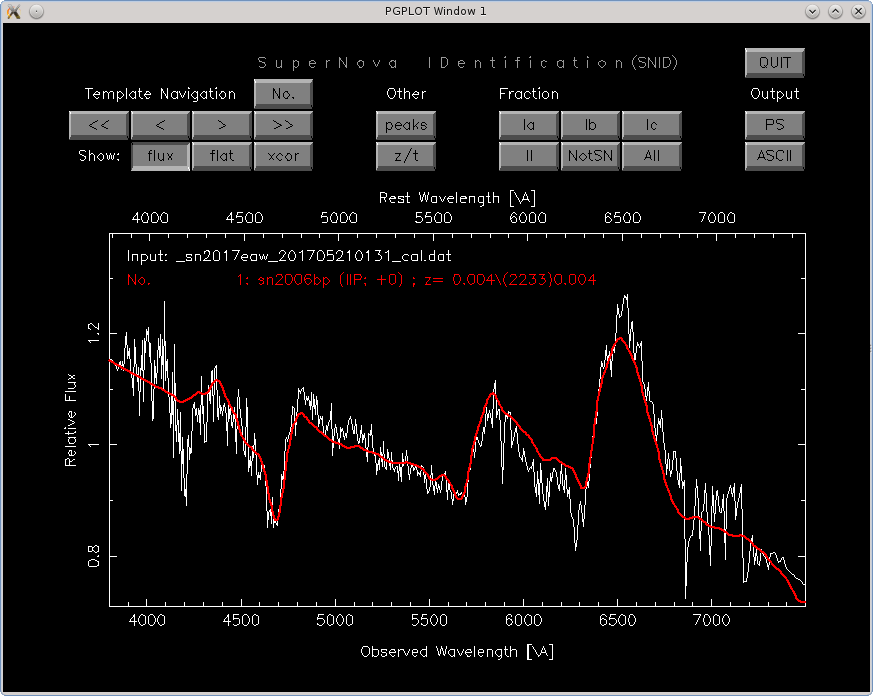873x696 pixels.
Task: Open the z/t plot
Action: (406, 156)
